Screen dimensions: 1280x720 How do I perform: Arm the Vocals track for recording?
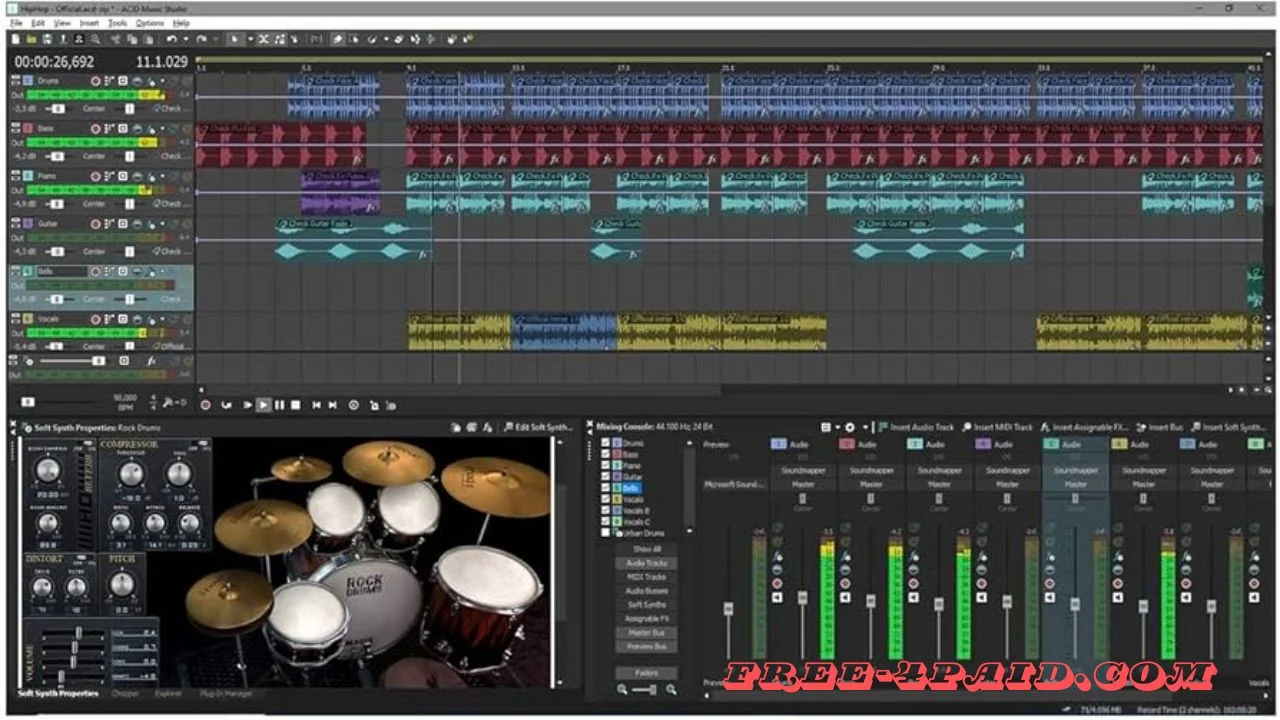[95, 319]
